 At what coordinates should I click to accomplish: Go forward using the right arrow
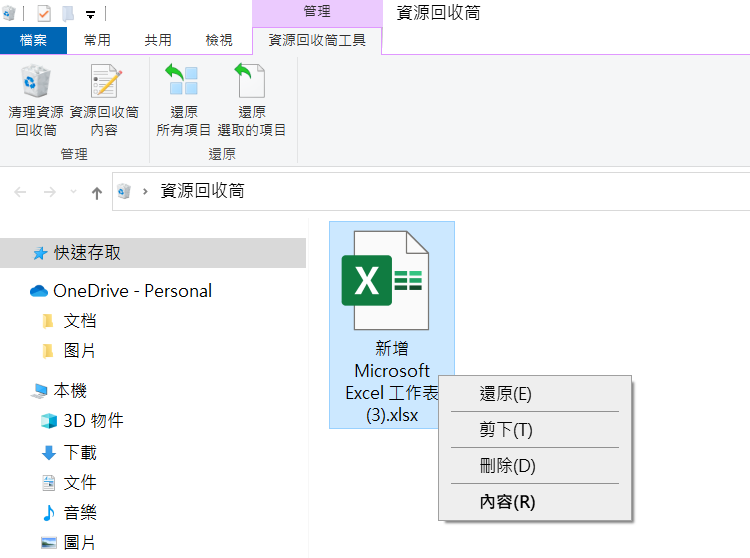[x=49, y=192]
